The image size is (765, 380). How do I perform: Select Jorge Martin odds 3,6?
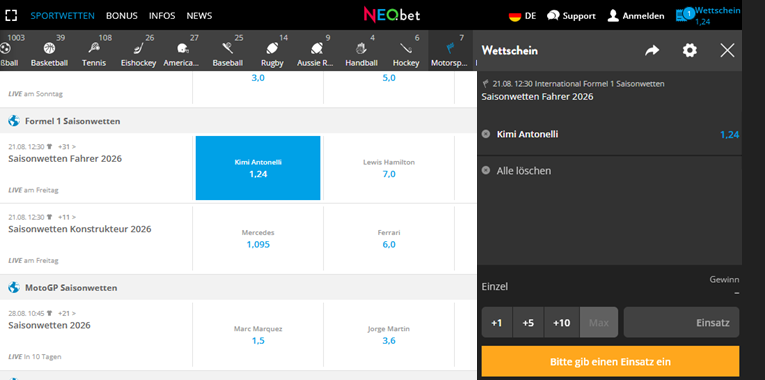point(389,335)
